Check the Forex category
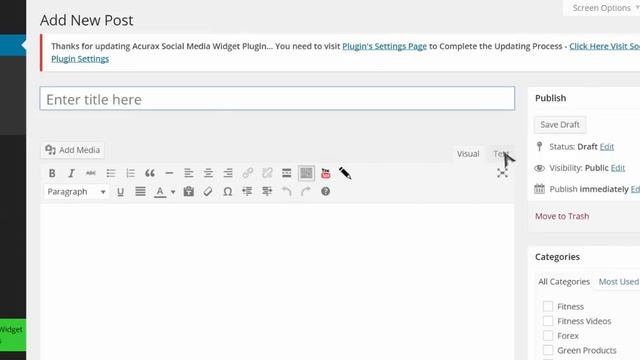The width and height of the screenshot is (640, 360). click(x=548, y=336)
